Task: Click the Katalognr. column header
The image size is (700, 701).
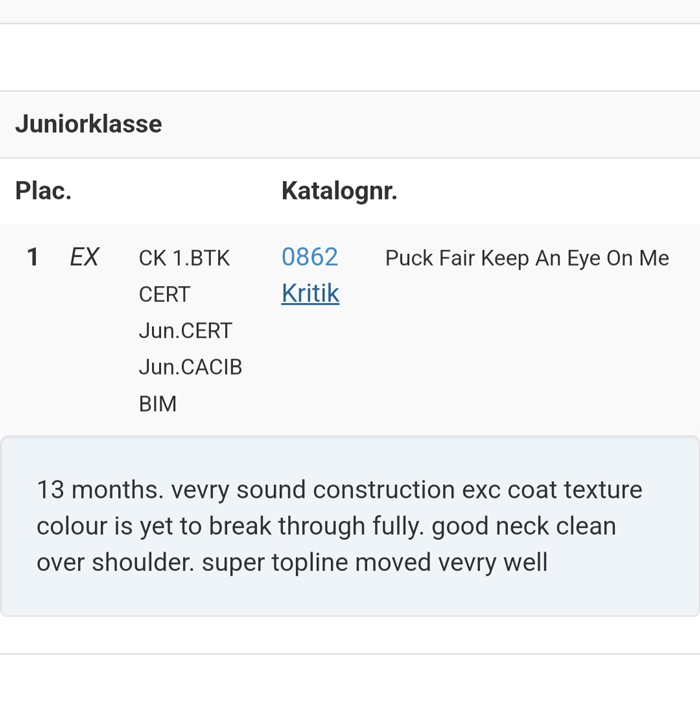Action: coord(339,191)
